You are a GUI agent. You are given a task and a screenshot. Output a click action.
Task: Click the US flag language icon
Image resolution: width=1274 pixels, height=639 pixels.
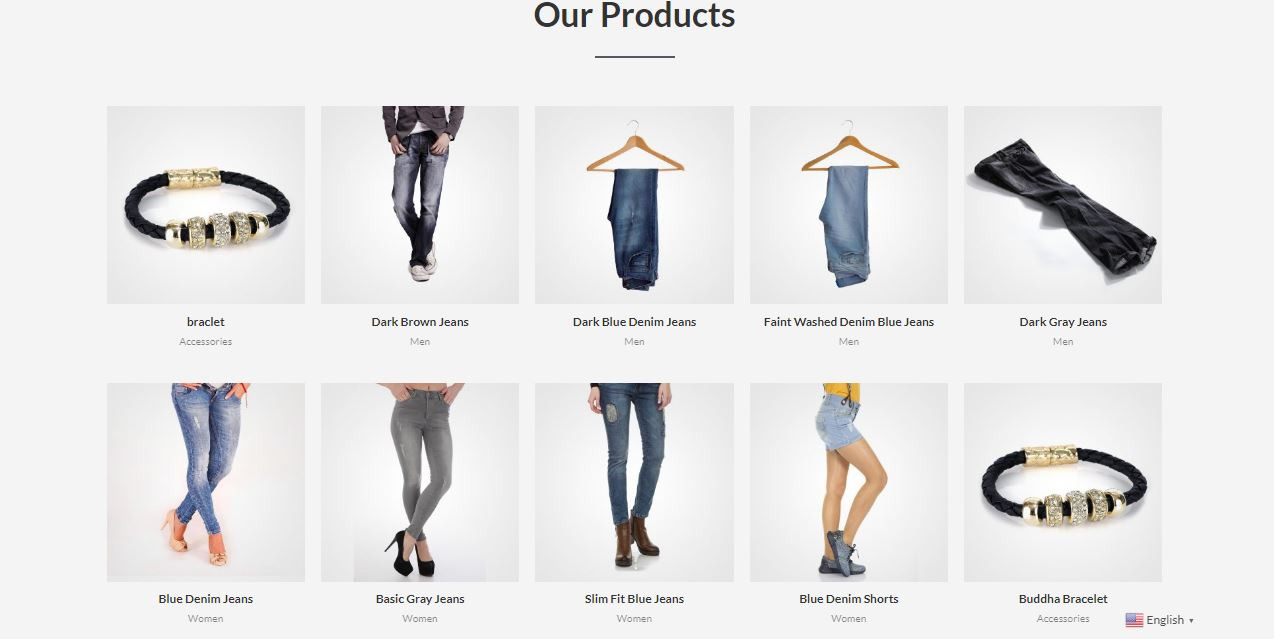(1134, 620)
